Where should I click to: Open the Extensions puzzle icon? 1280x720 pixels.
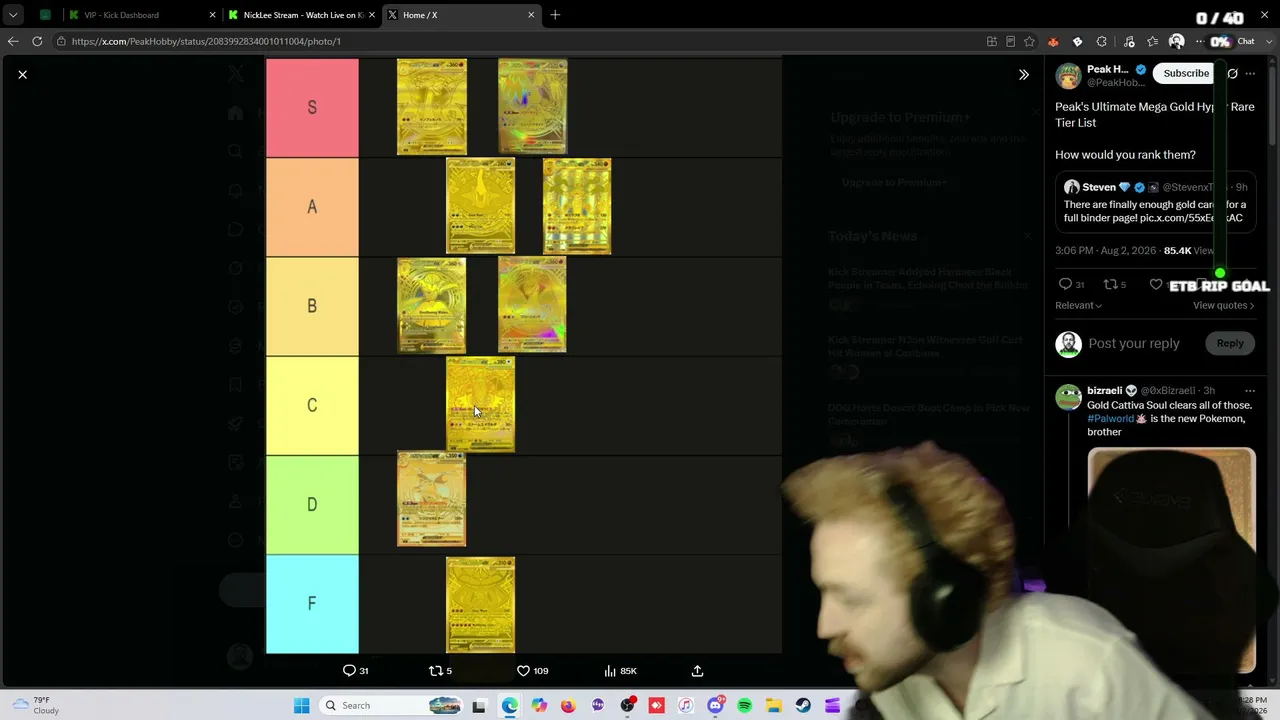(1101, 42)
